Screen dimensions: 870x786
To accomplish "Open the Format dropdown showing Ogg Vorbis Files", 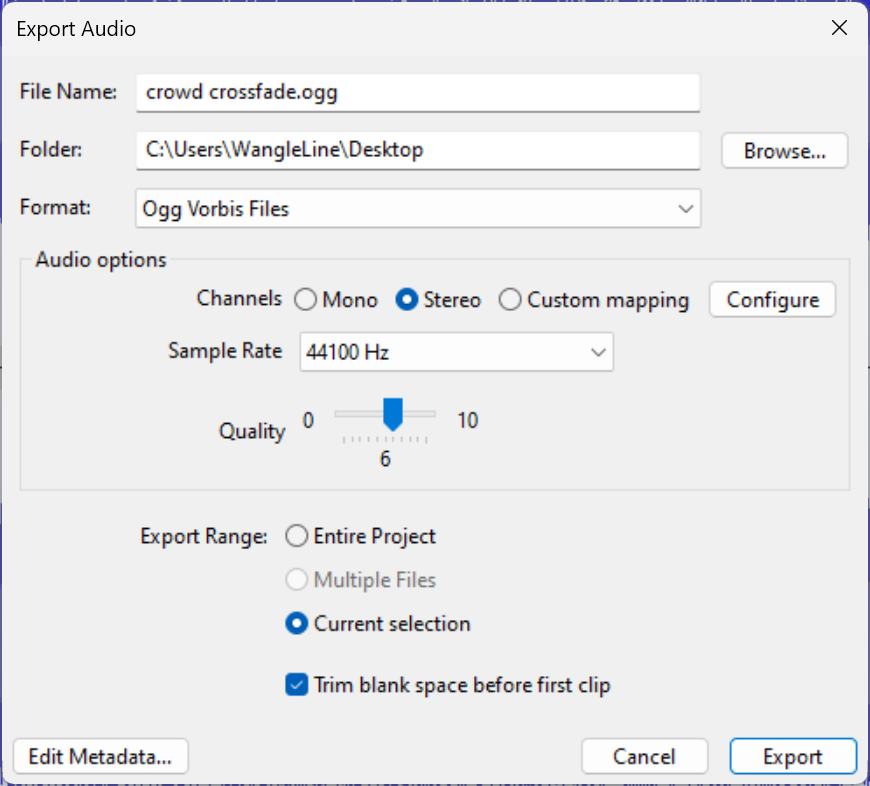I will tap(420, 208).
